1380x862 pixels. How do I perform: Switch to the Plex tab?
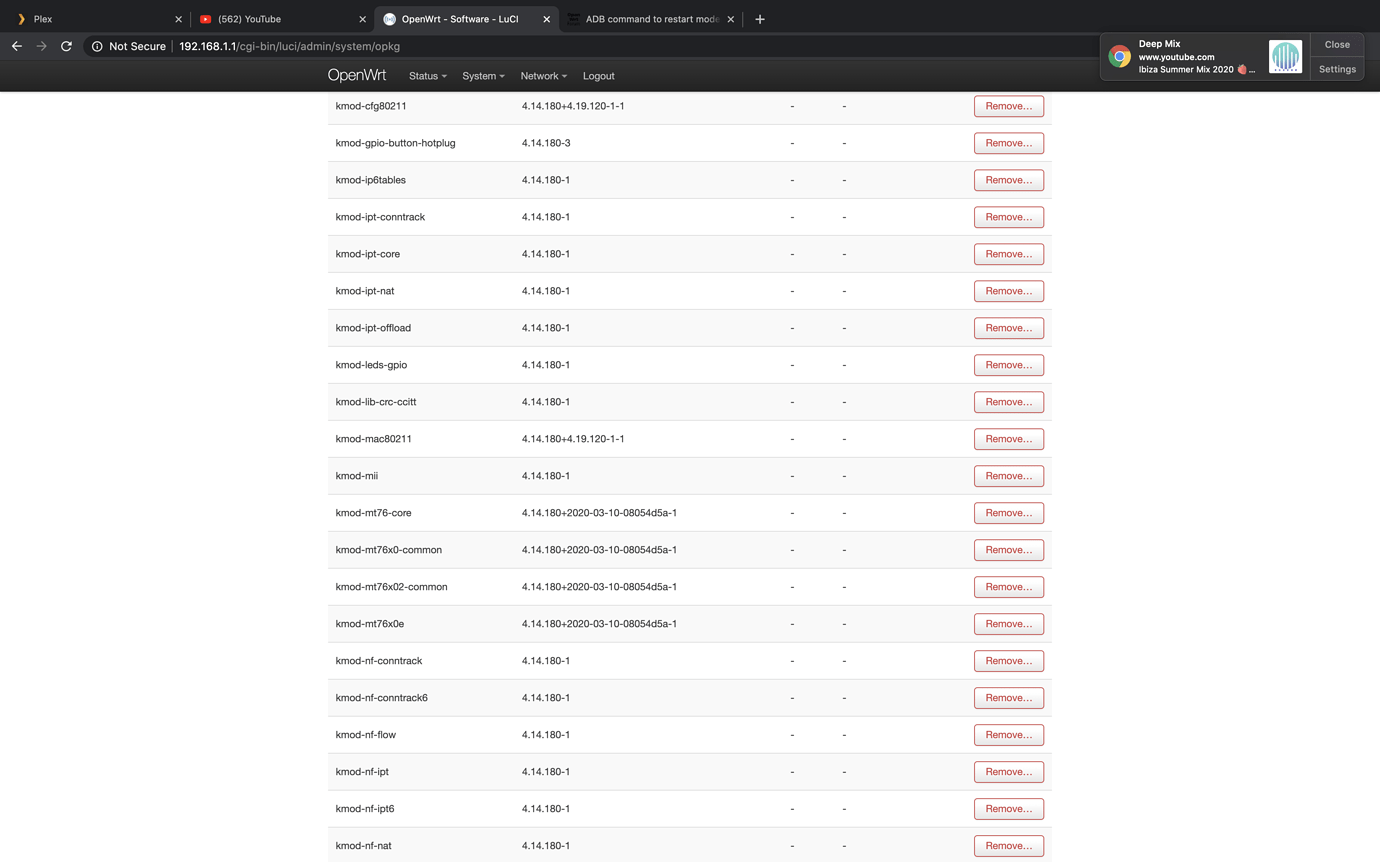pyautogui.click(x=90, y=18)
